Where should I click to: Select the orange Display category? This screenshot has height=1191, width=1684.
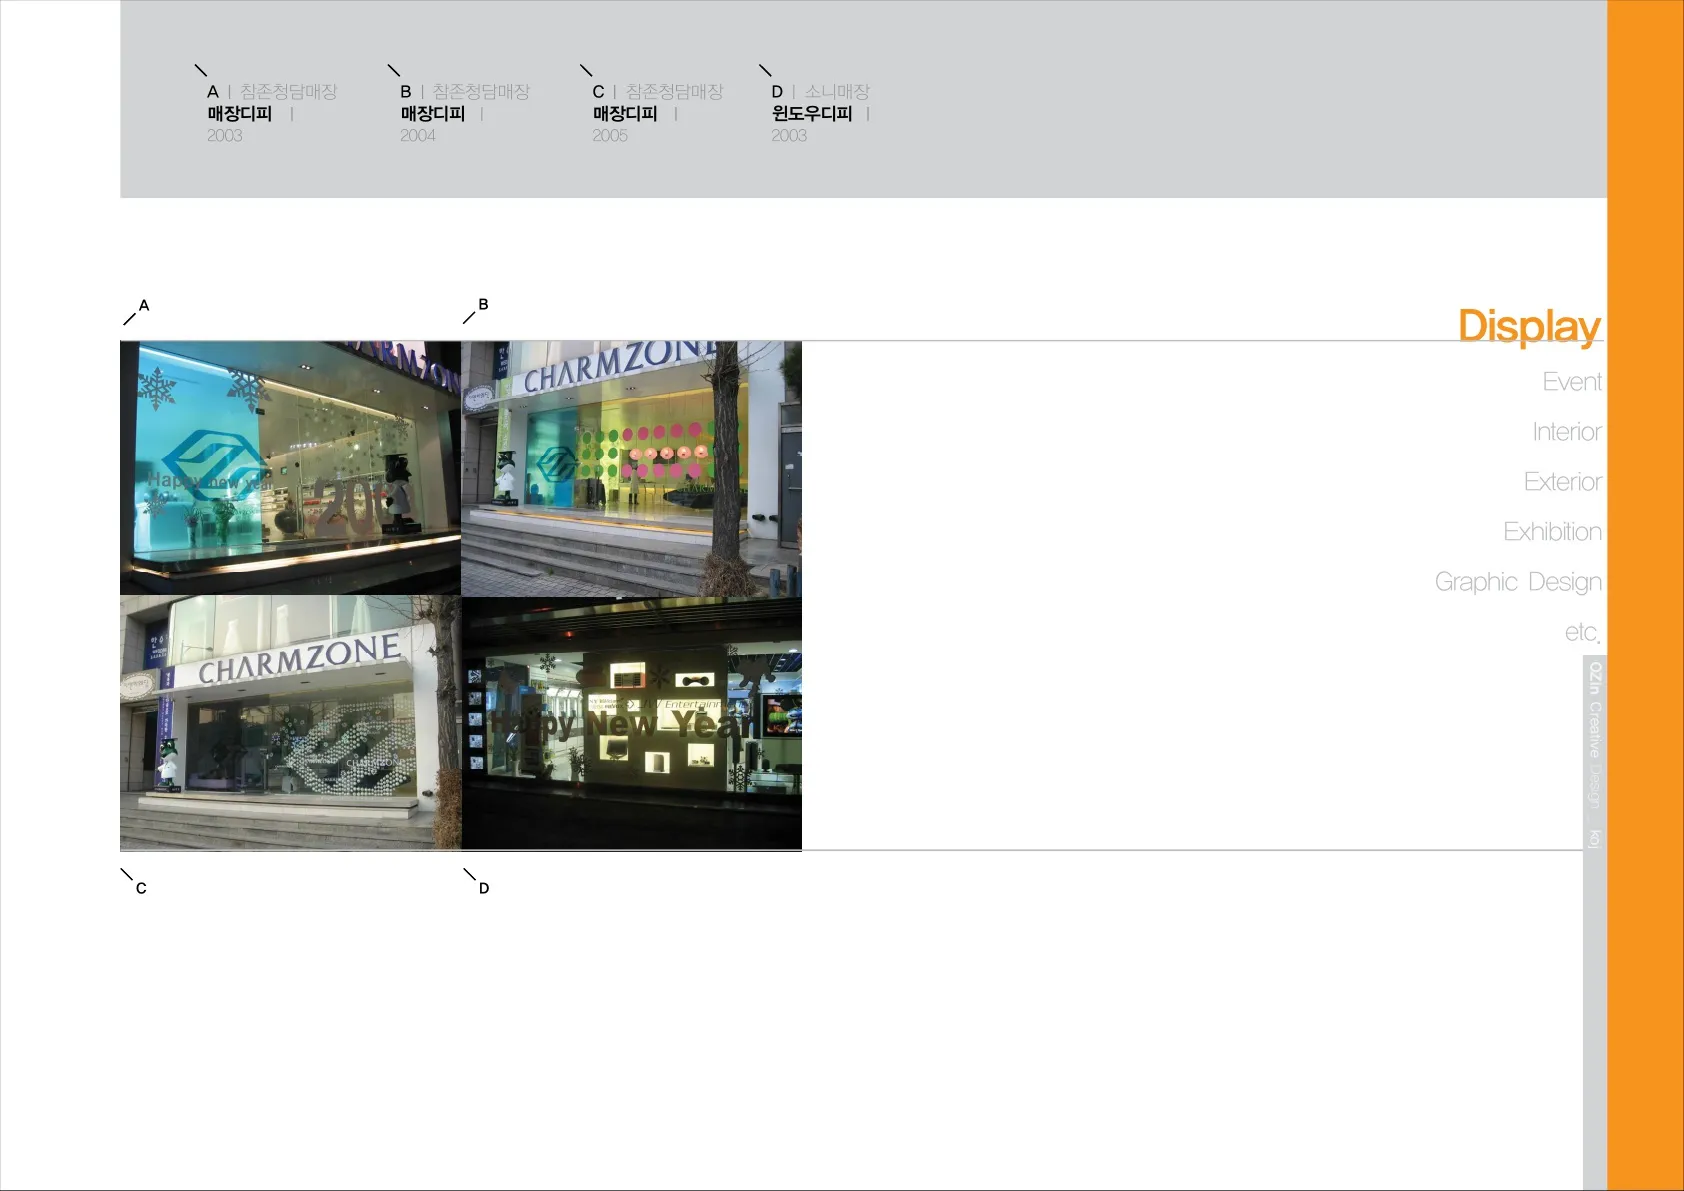click(1529, 327)
